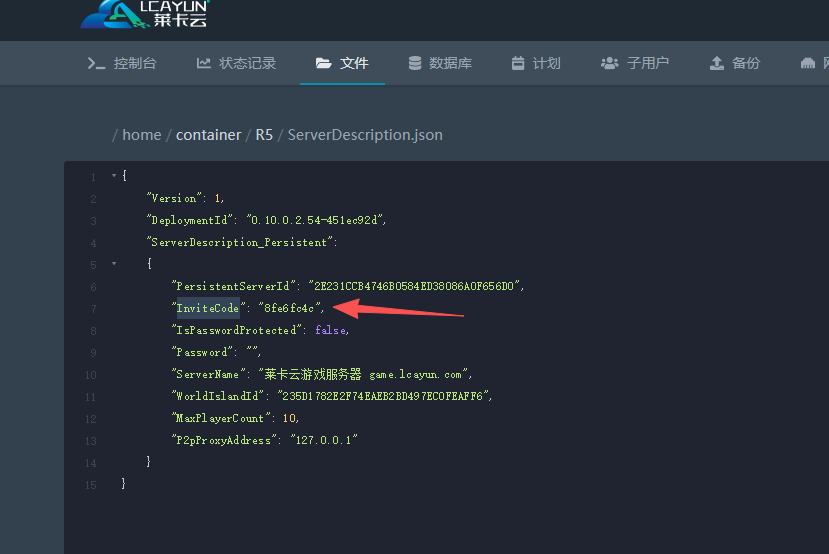Viewport: 829px width, 554px height.
Task: Navigate to the R5 breadcrumb folder
Action: [x=264, y=135]
